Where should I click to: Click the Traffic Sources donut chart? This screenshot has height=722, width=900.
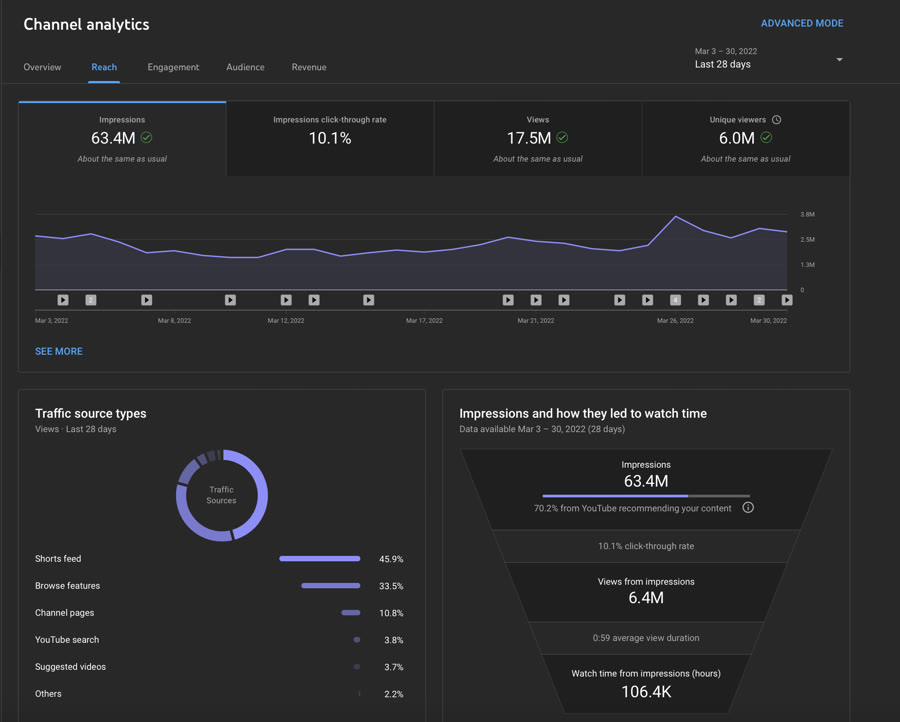pyautogui.click(x=222, y=495)
